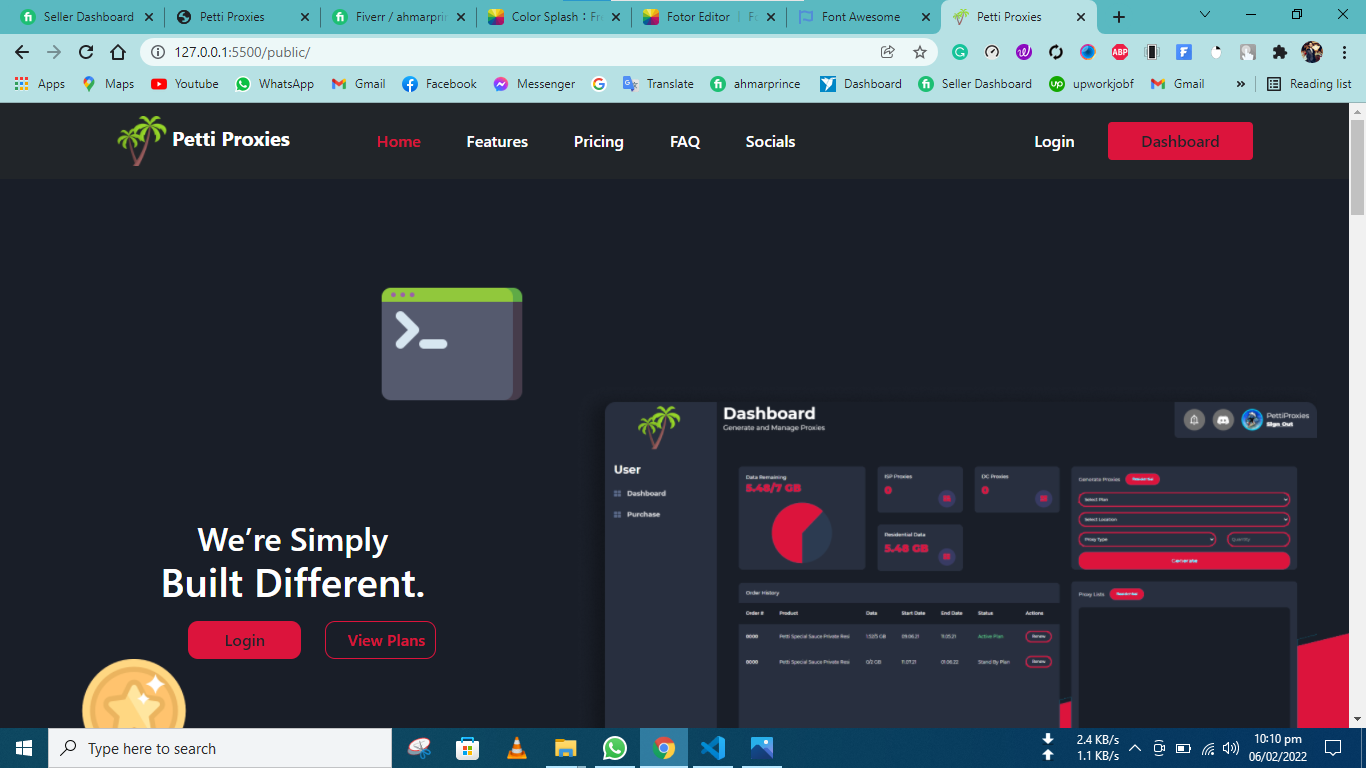Screen dimensions: 1366x768
Task: Open the Chrome Extensions puzzle icon
Action: tap(1280, 52)
